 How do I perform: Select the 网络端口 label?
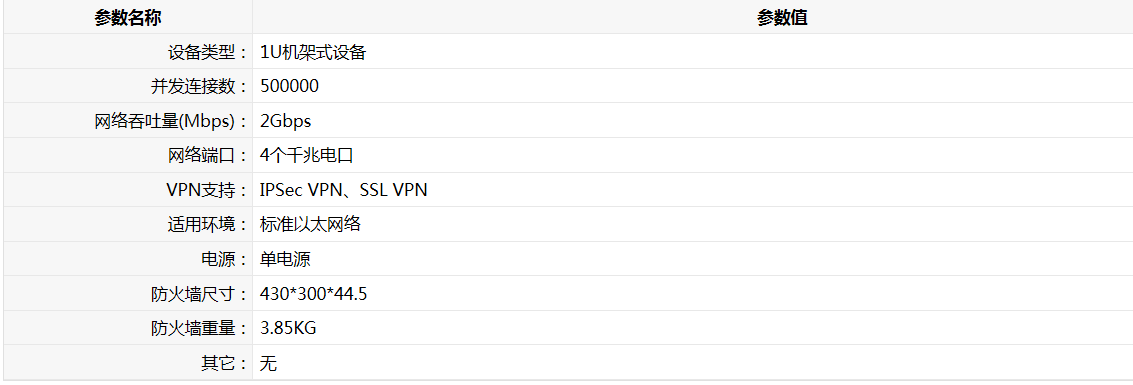[x=208, y=155]
